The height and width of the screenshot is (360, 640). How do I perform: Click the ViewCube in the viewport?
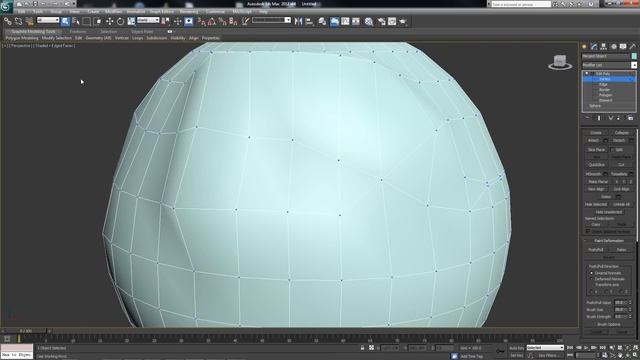(x=560, y=62)
